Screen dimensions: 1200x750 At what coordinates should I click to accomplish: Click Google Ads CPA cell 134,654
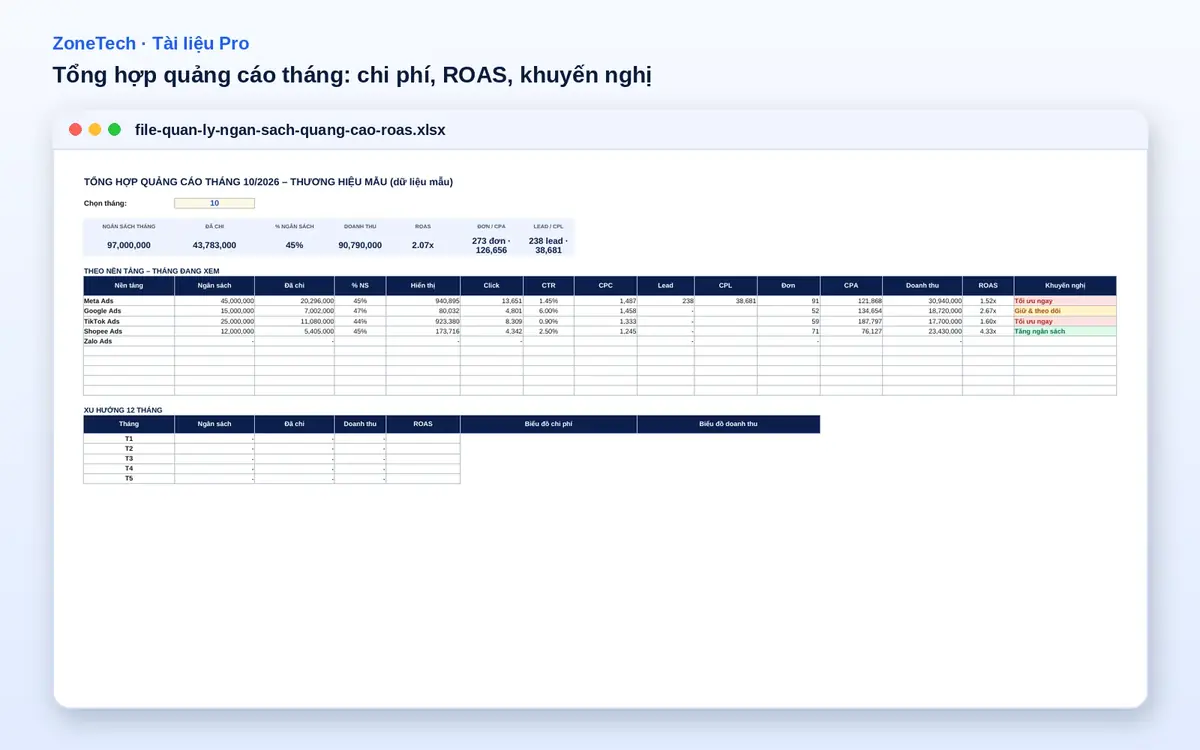[x=851, y=311]
